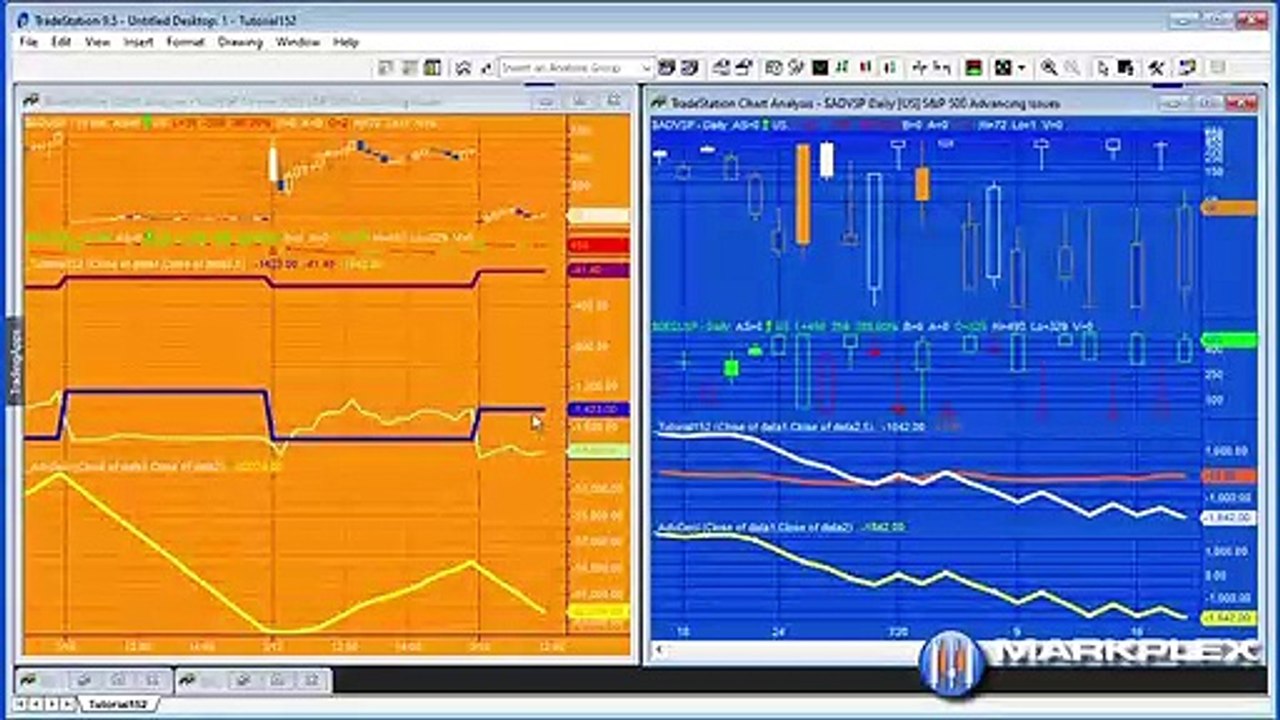Screen dimensions: 1280x720
Task: Click the red price marker on orange chart axis
Action: point(598,245)
